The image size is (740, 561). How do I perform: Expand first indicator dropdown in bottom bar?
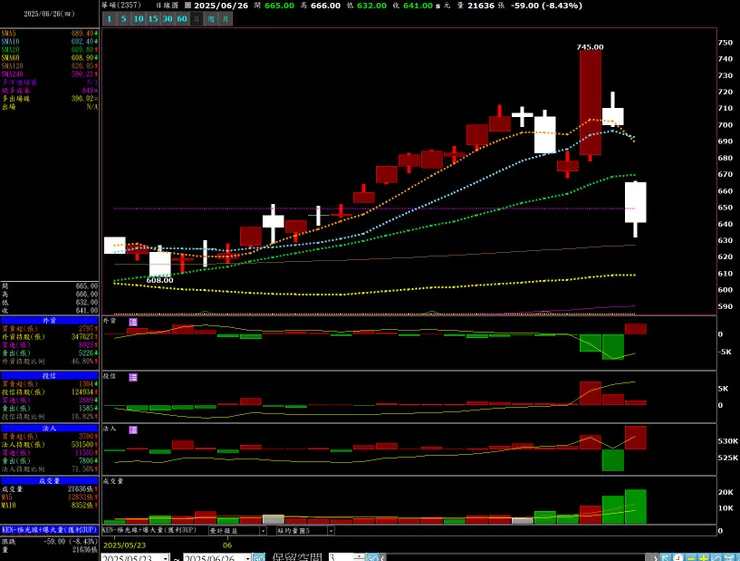pos(263,531)
